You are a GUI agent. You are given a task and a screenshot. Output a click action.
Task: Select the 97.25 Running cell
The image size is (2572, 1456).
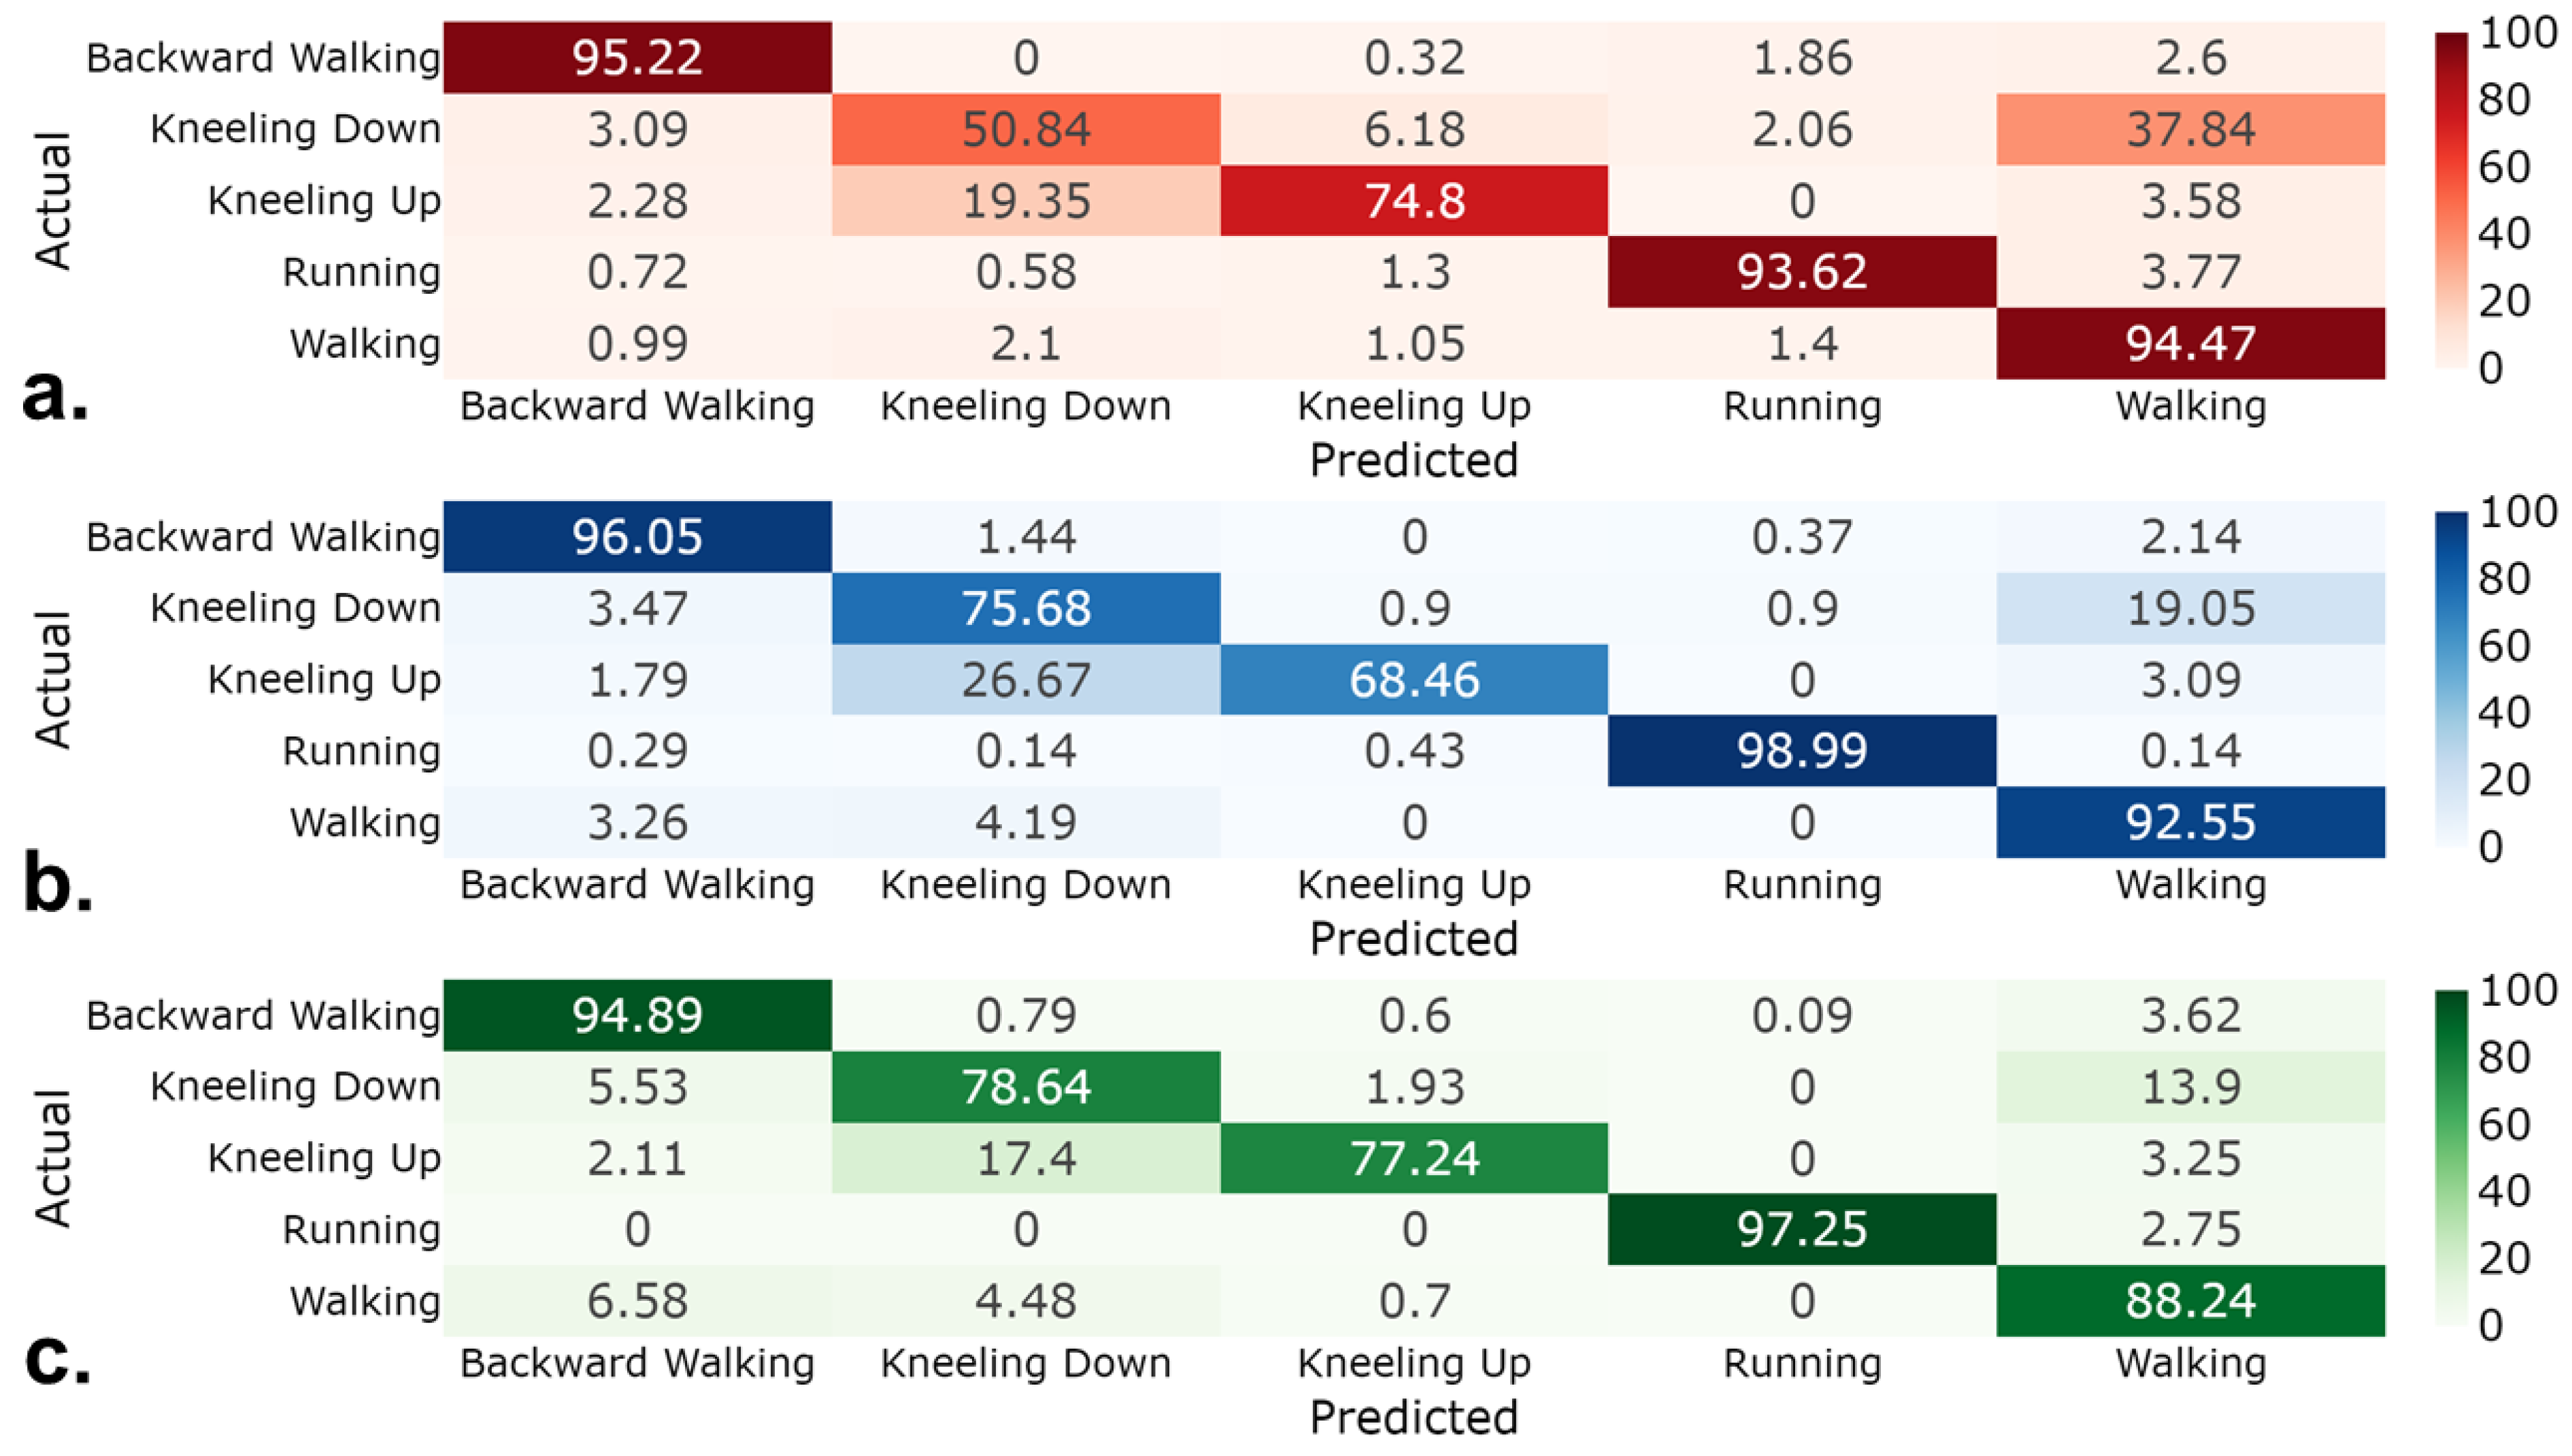pyautogui.click(x=1802, y=1229)
